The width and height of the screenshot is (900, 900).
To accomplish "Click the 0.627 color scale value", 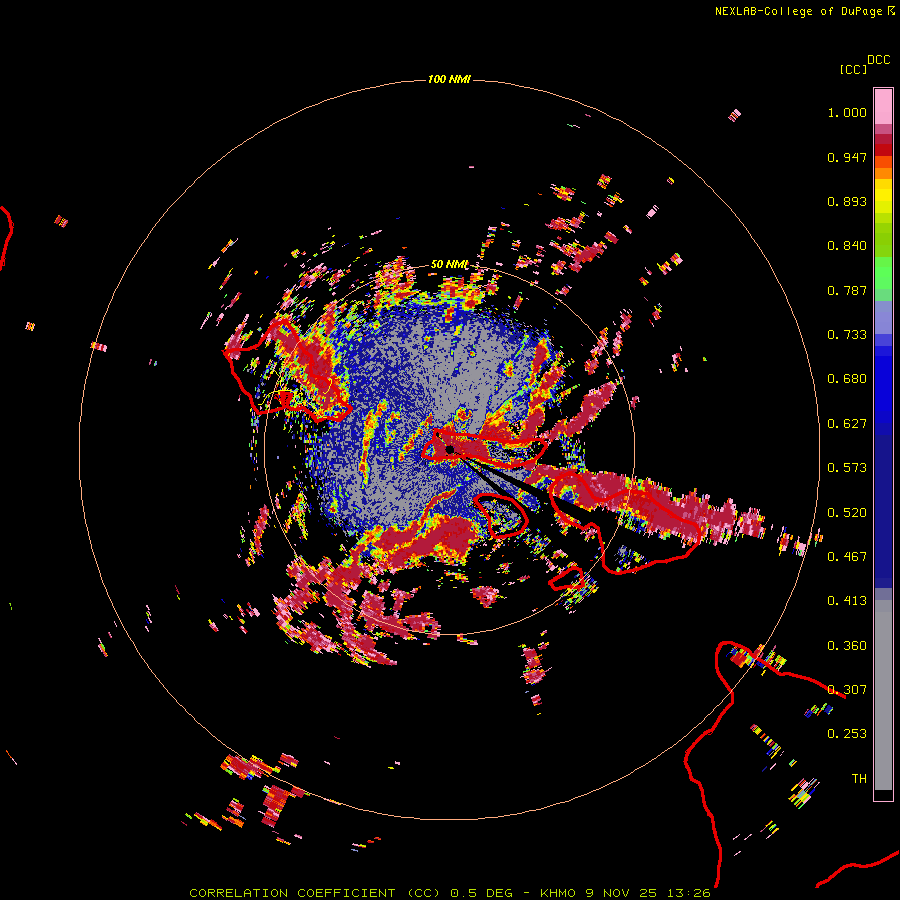I will (847, 424).
